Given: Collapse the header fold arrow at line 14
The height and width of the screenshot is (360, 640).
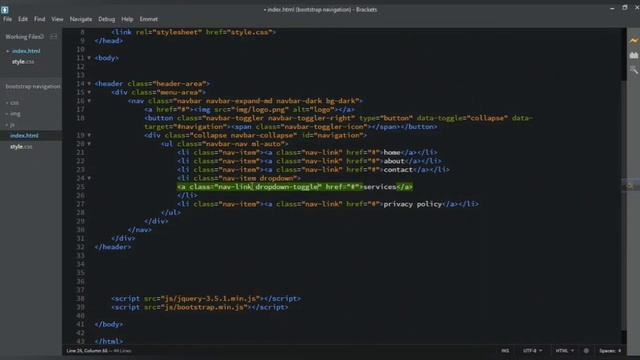Looking at the screenshot, I should coord(89,84).
